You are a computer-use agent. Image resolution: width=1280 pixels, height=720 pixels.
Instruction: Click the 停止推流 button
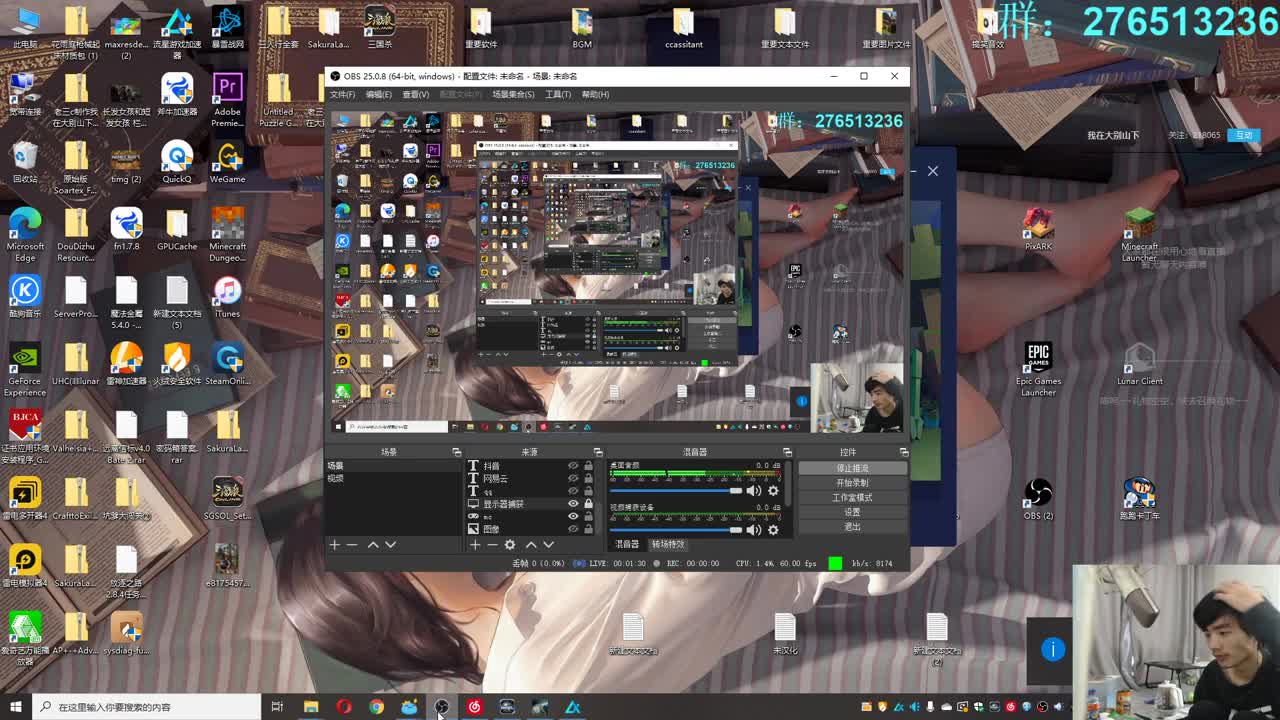852,468
